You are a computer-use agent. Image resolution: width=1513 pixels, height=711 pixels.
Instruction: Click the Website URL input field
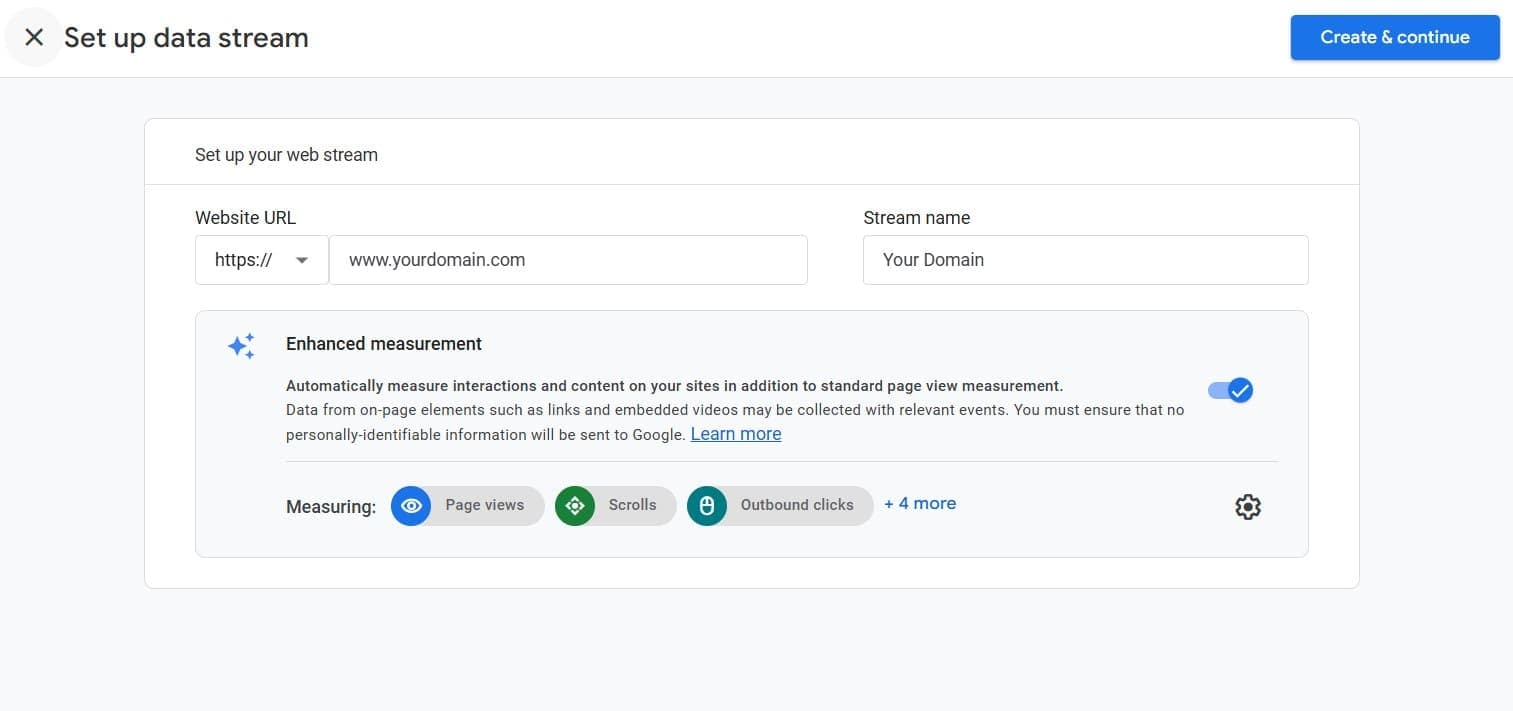click(x=568, y=259)
